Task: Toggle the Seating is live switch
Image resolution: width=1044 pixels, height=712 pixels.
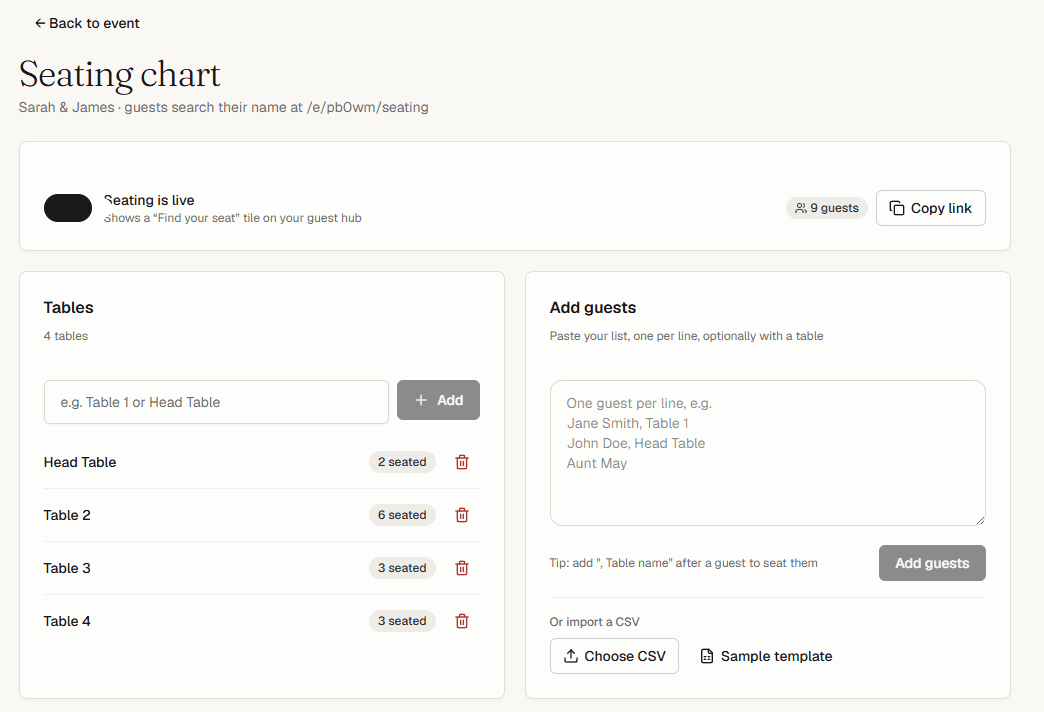Action: click(68, 208)
